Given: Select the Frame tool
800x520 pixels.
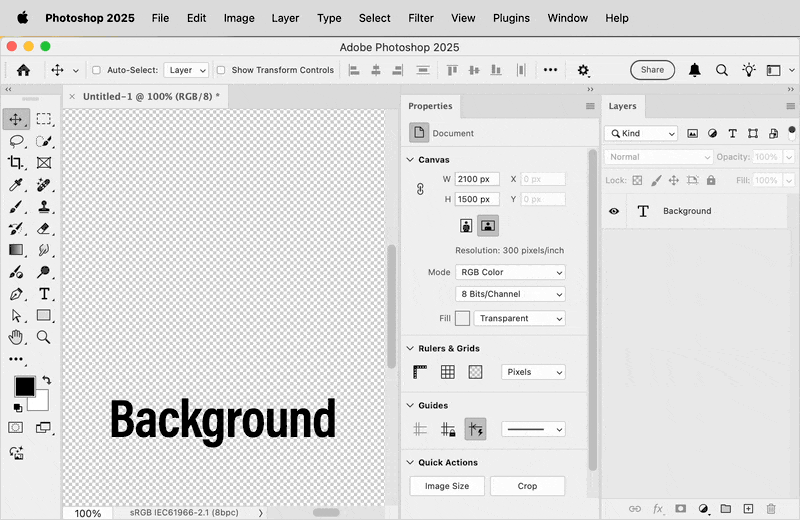Looking at the screenshot, I should 44,163.
